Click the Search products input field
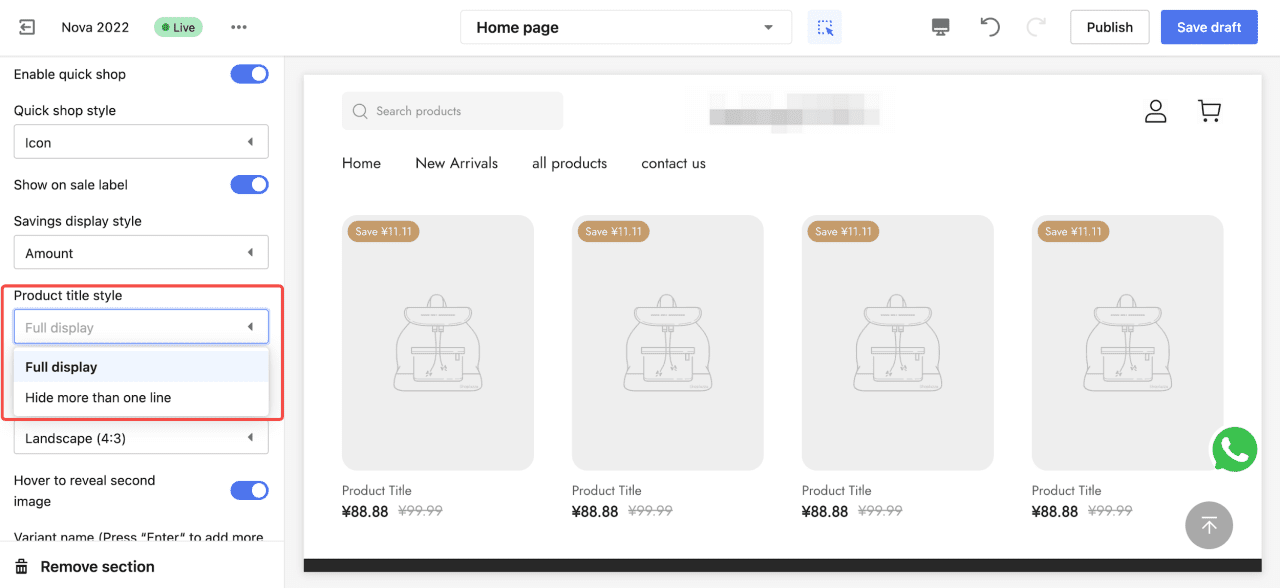This screenshot has height=588, width=1280. coord(452,111)
